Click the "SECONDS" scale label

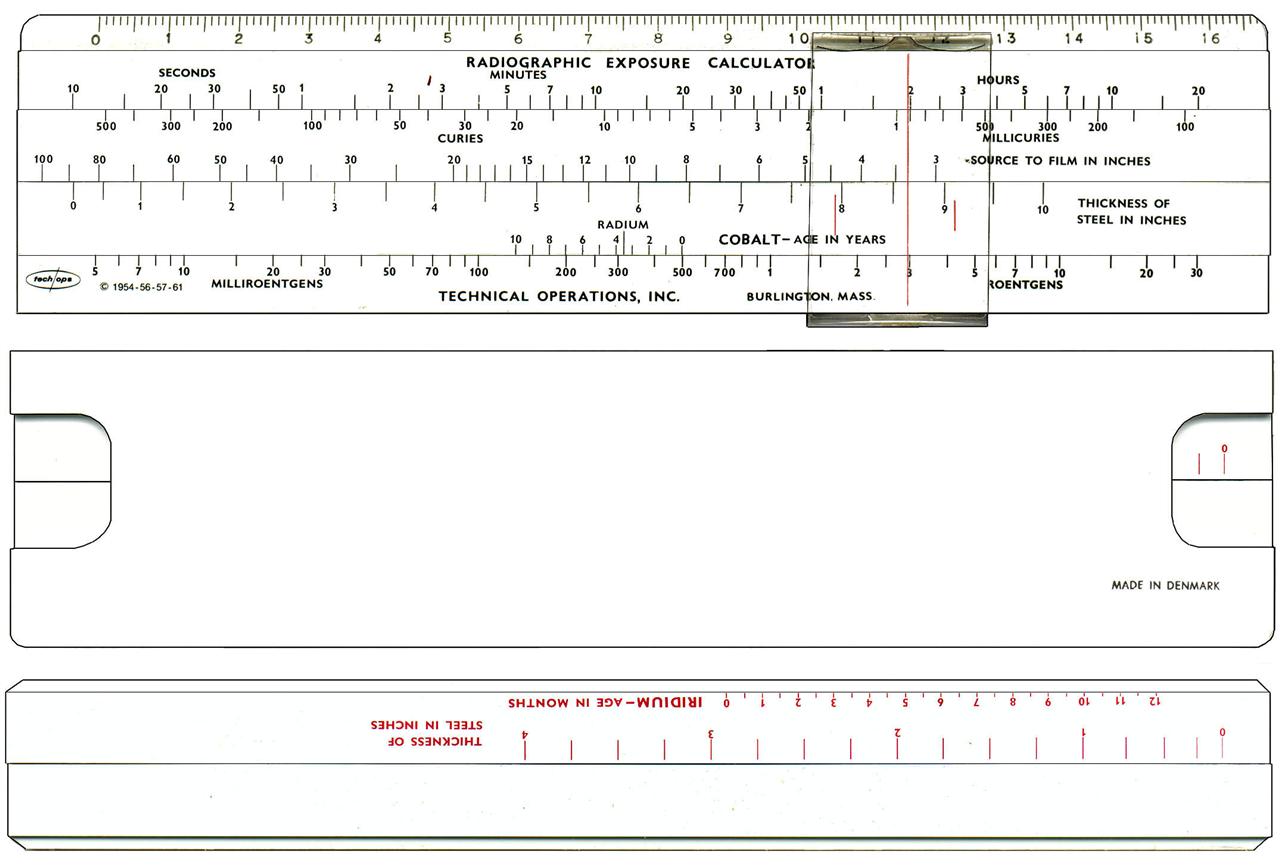(187, 73)
